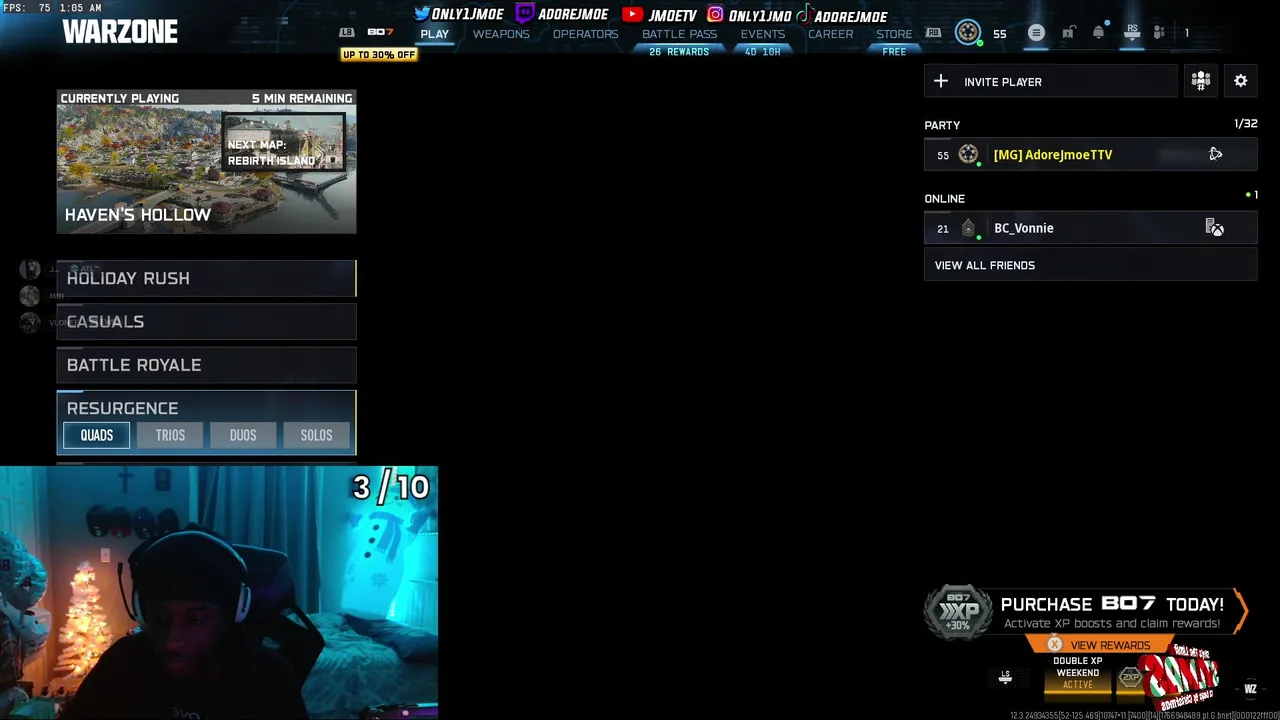Open notifications bell icon

tap(1099, 33)
